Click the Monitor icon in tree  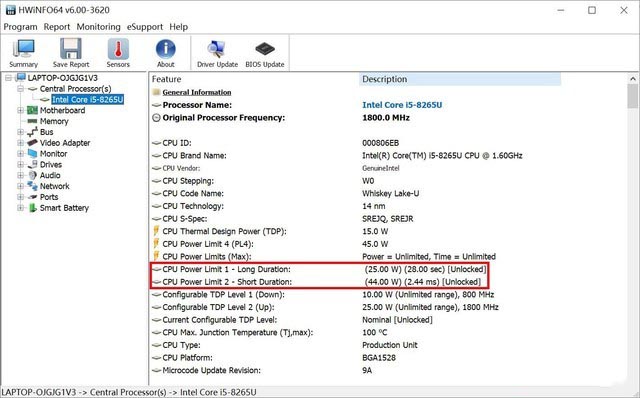pyautogui.click(x=32, y=153)
